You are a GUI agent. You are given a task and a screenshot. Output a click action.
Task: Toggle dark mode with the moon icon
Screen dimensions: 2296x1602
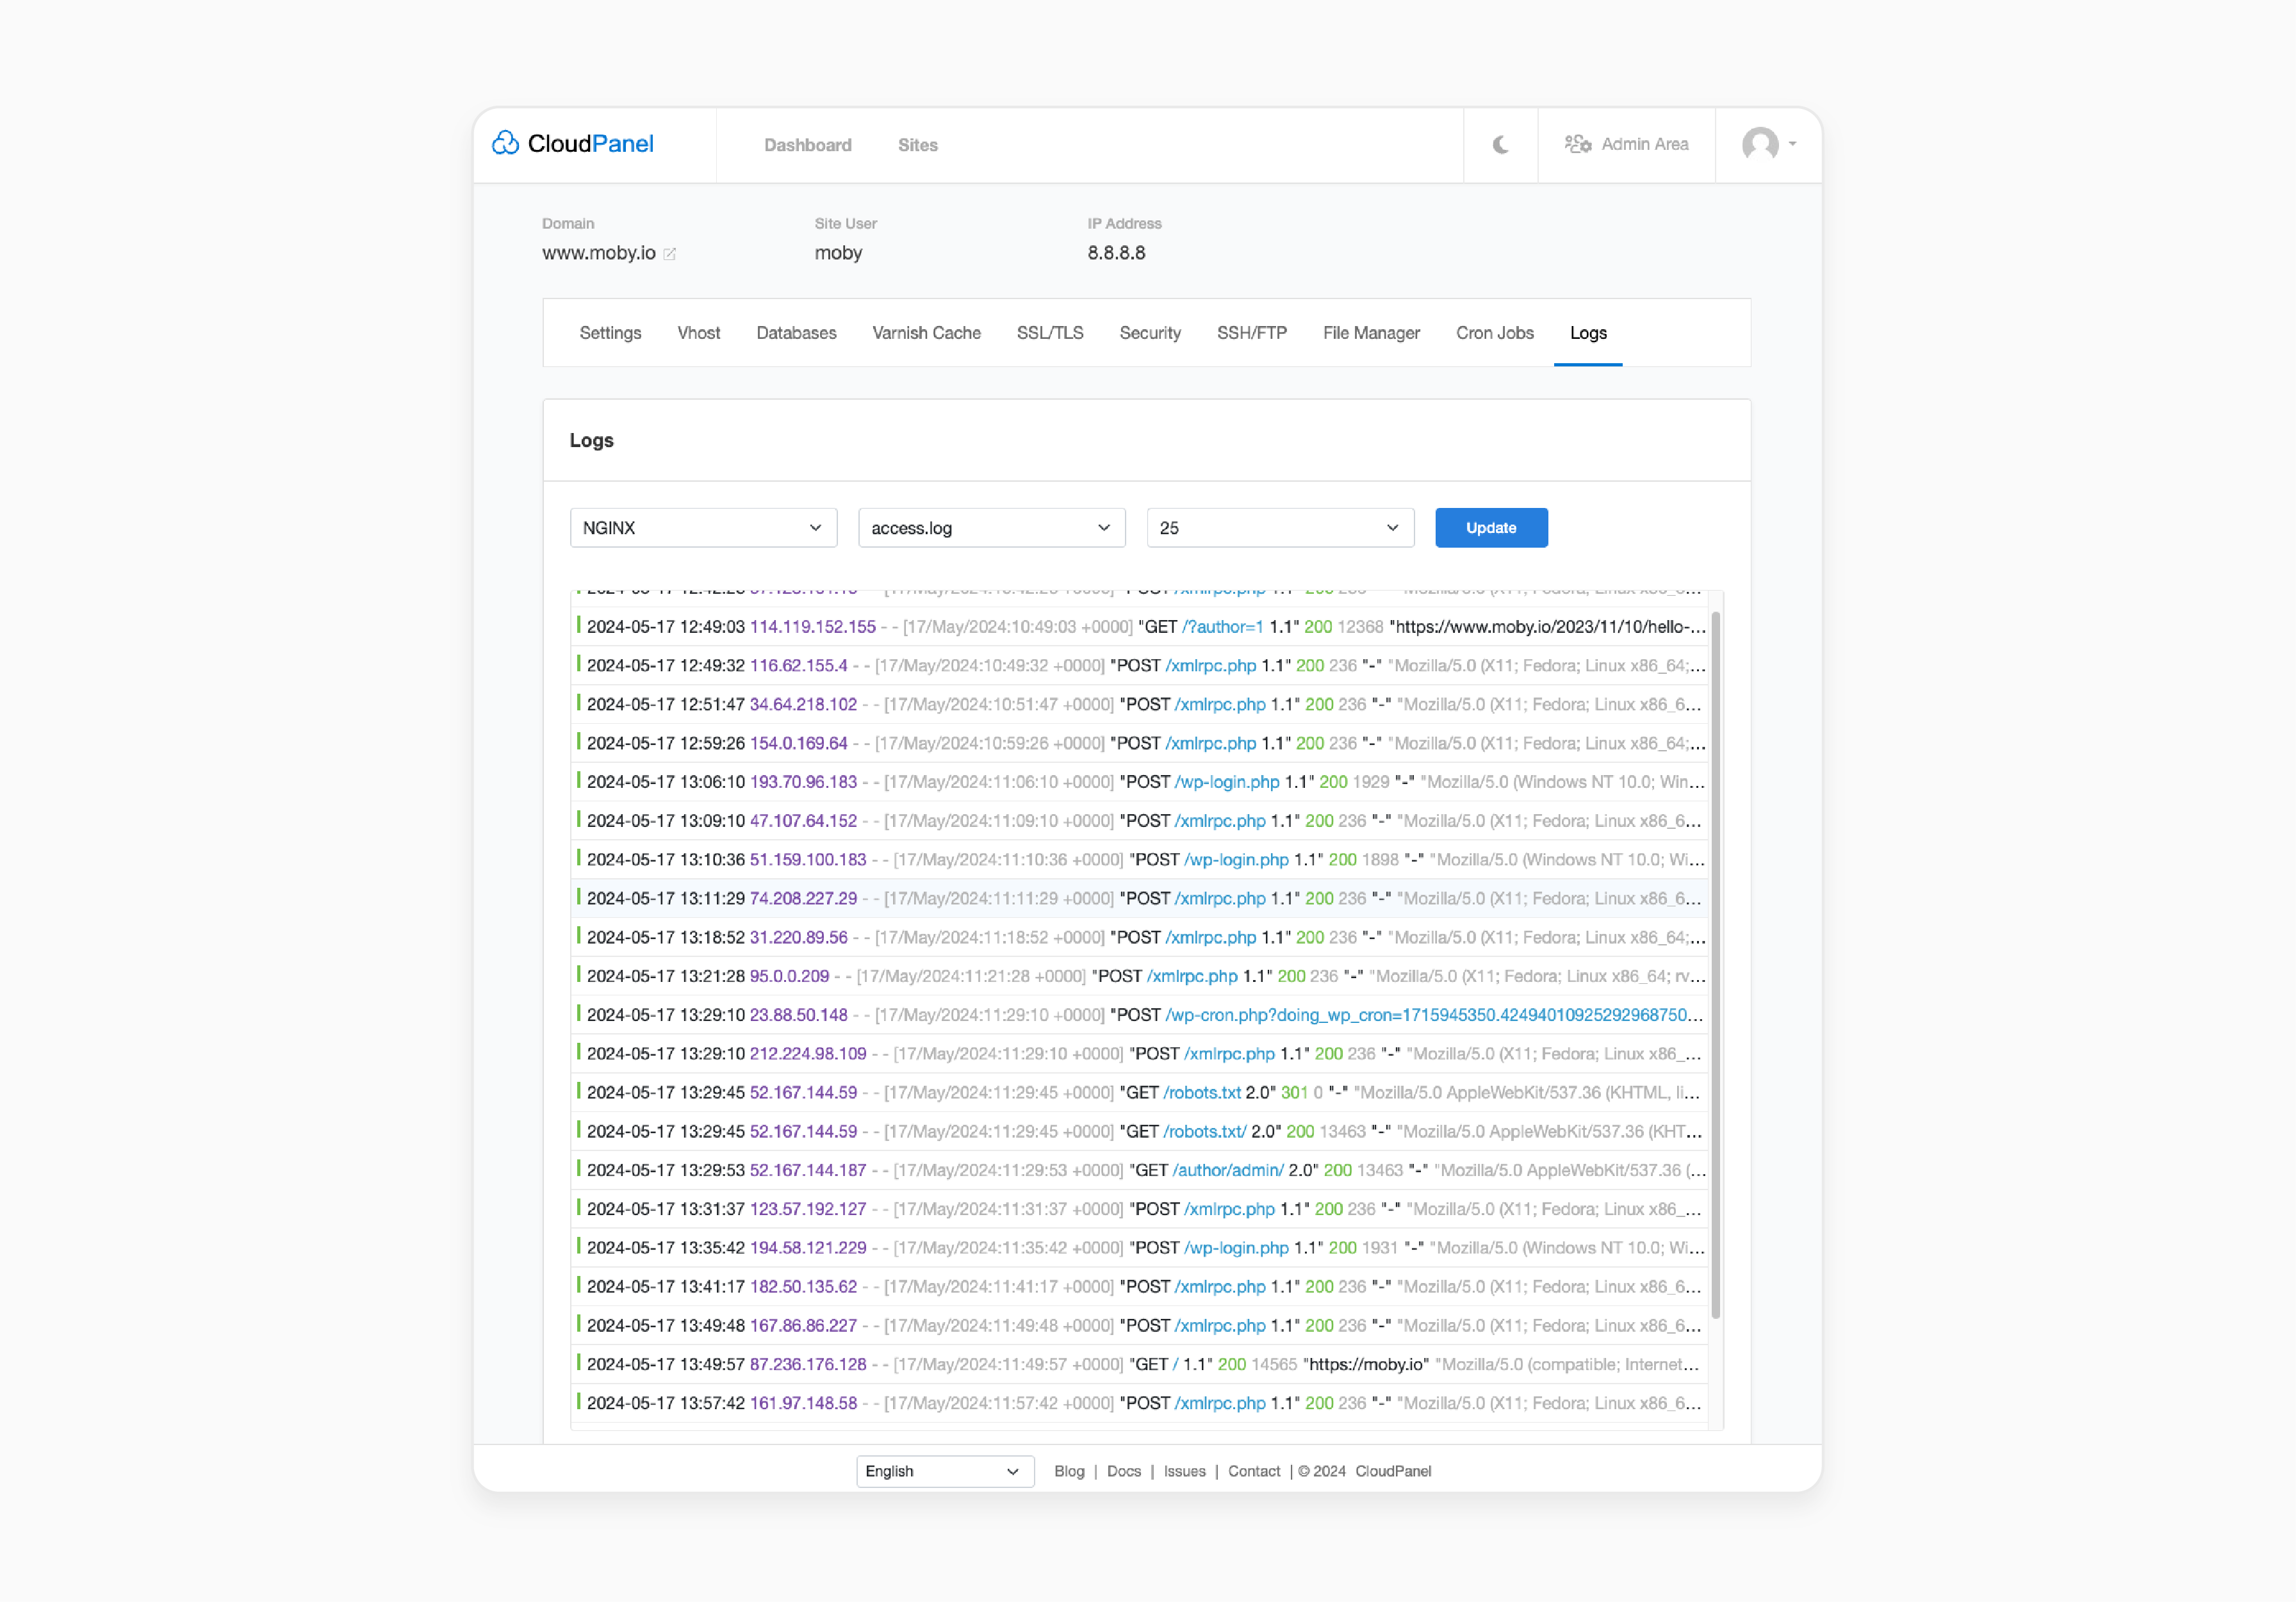tap(1500, 145)
